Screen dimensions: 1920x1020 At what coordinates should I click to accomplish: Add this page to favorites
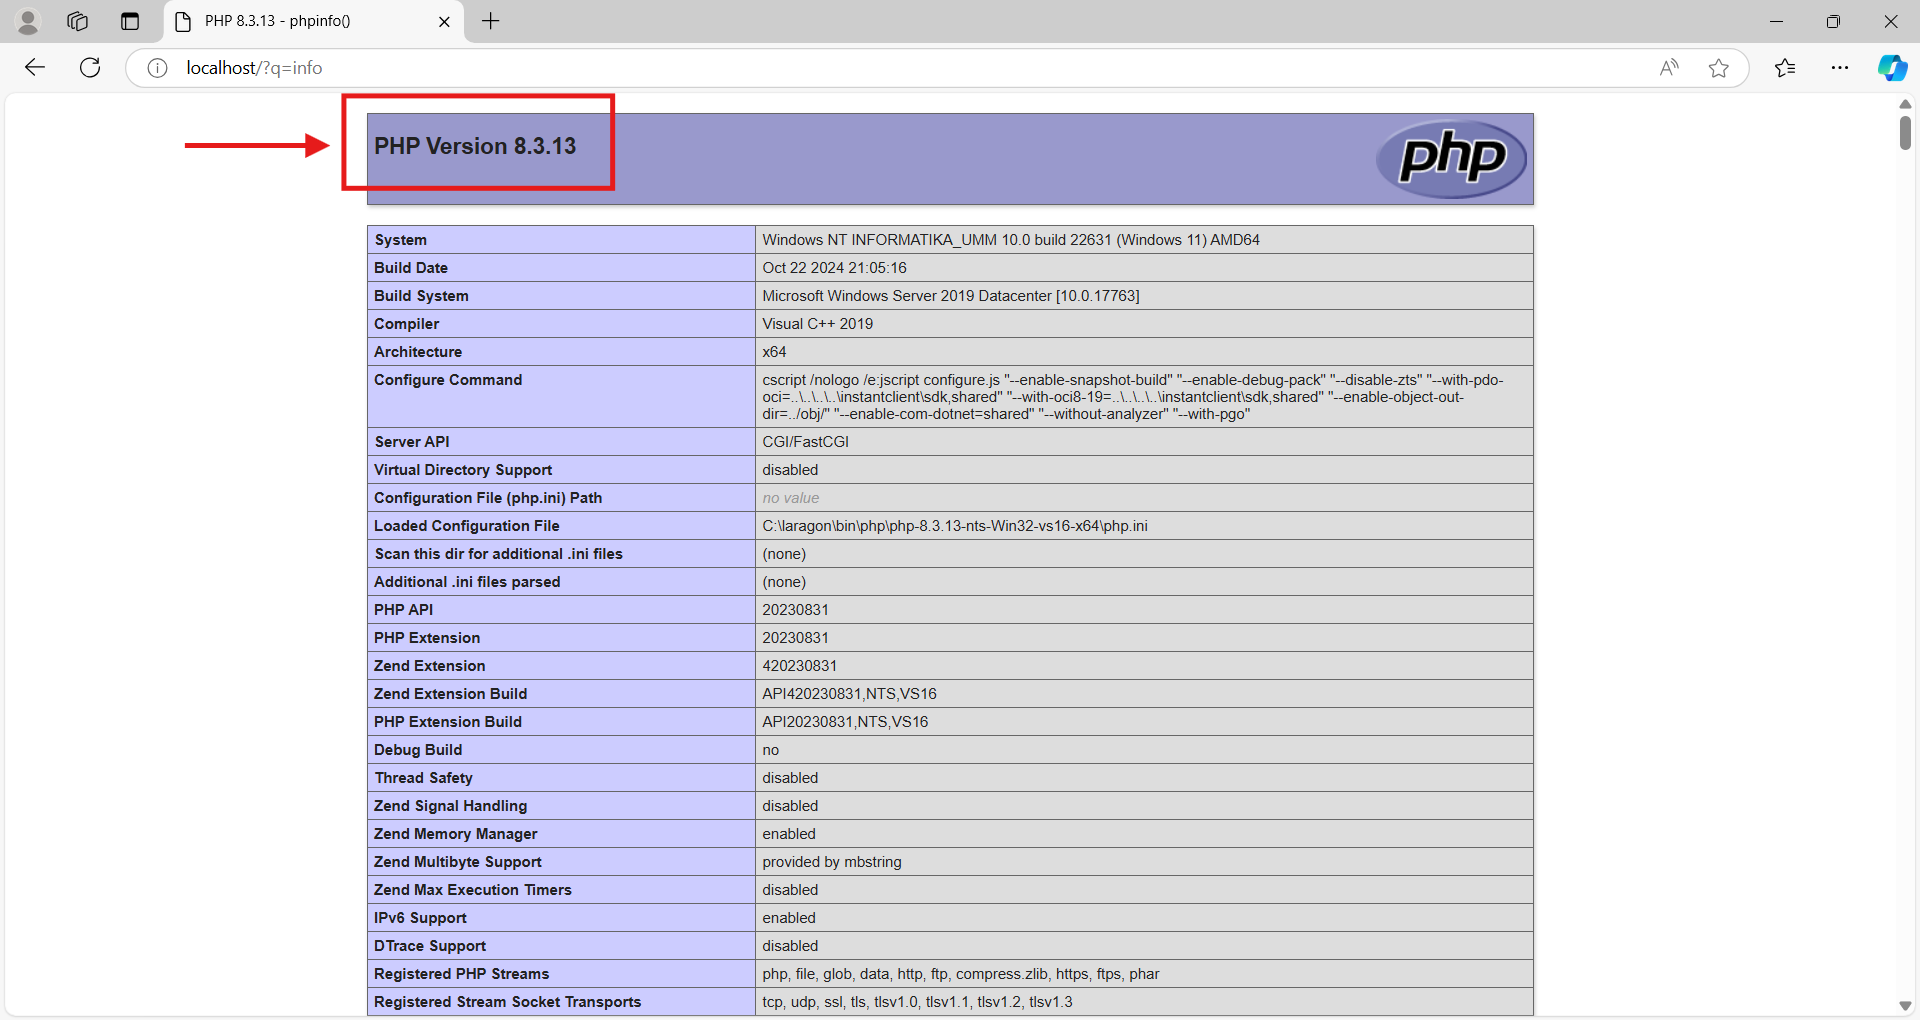click(x=1719, y=67)
